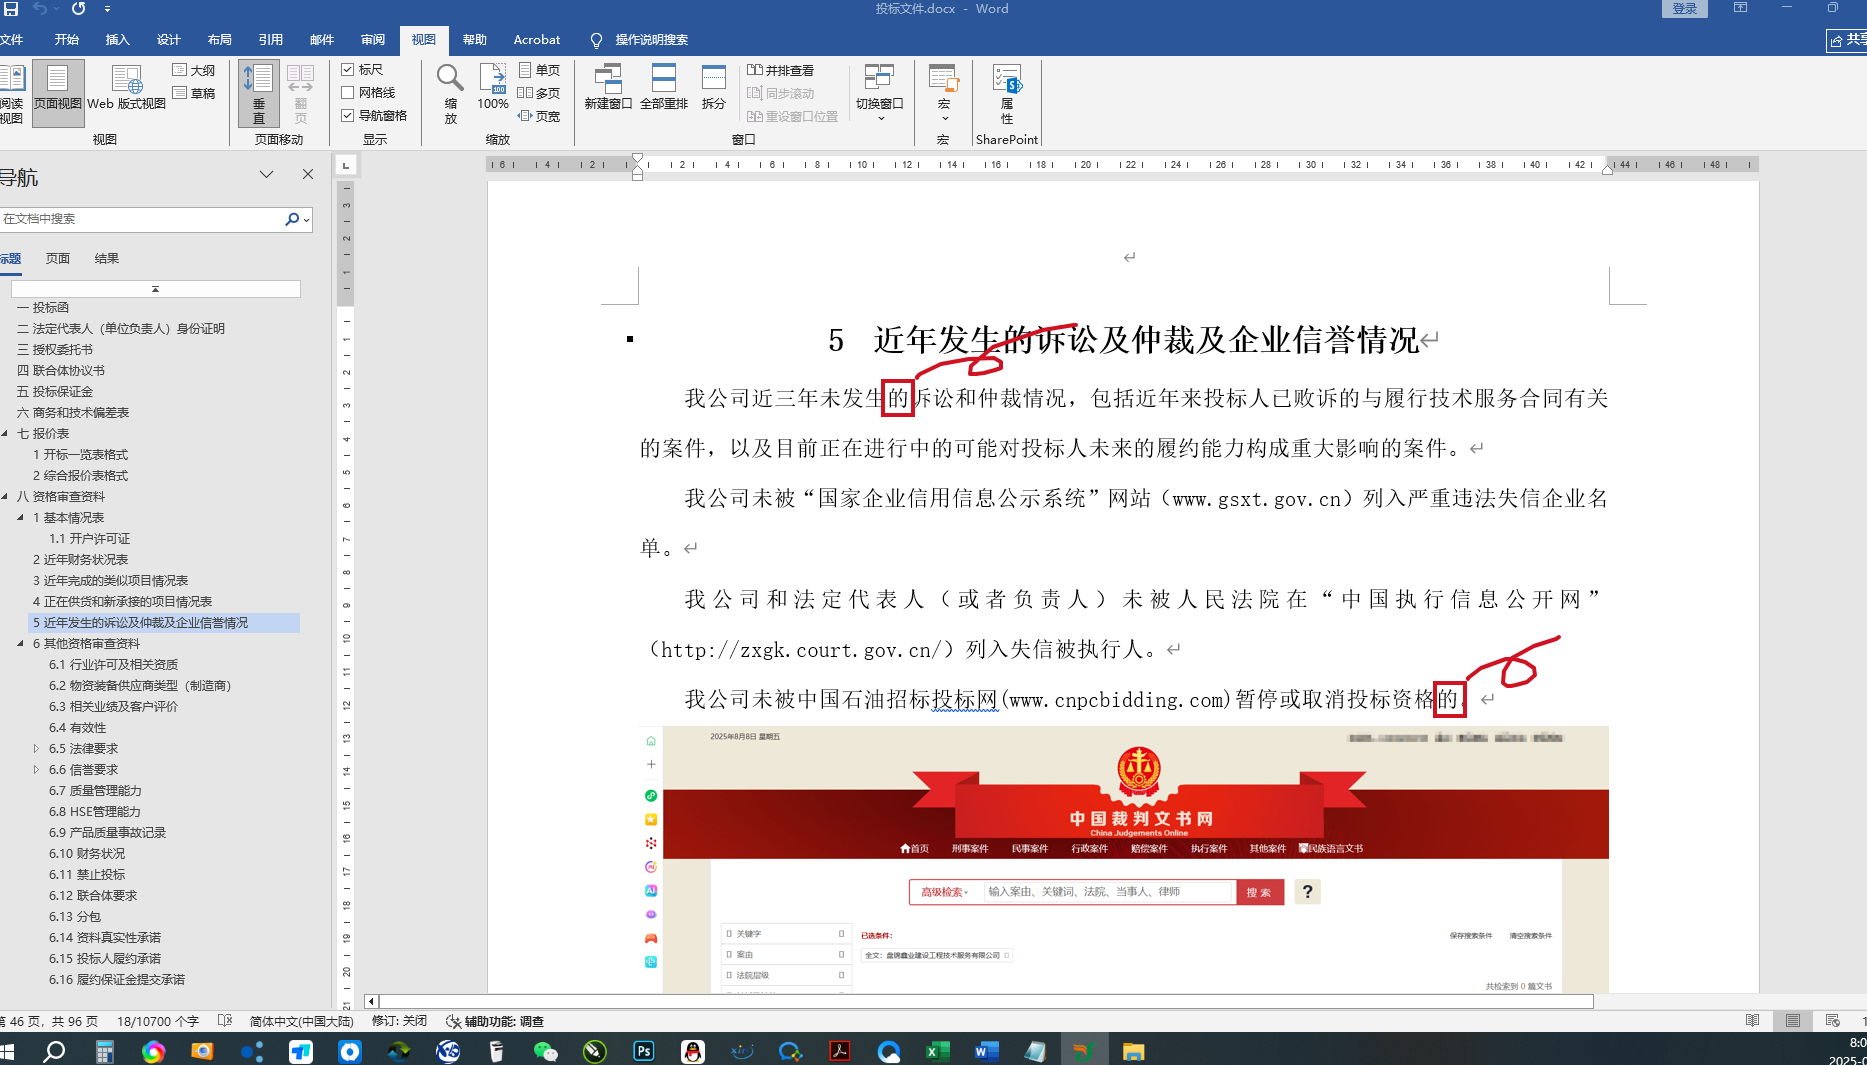Image resolution: width=1867 pixels, height=1065 pixels.
Task: Jump to heading 五 投标保证金
Action: click(55, 391)
